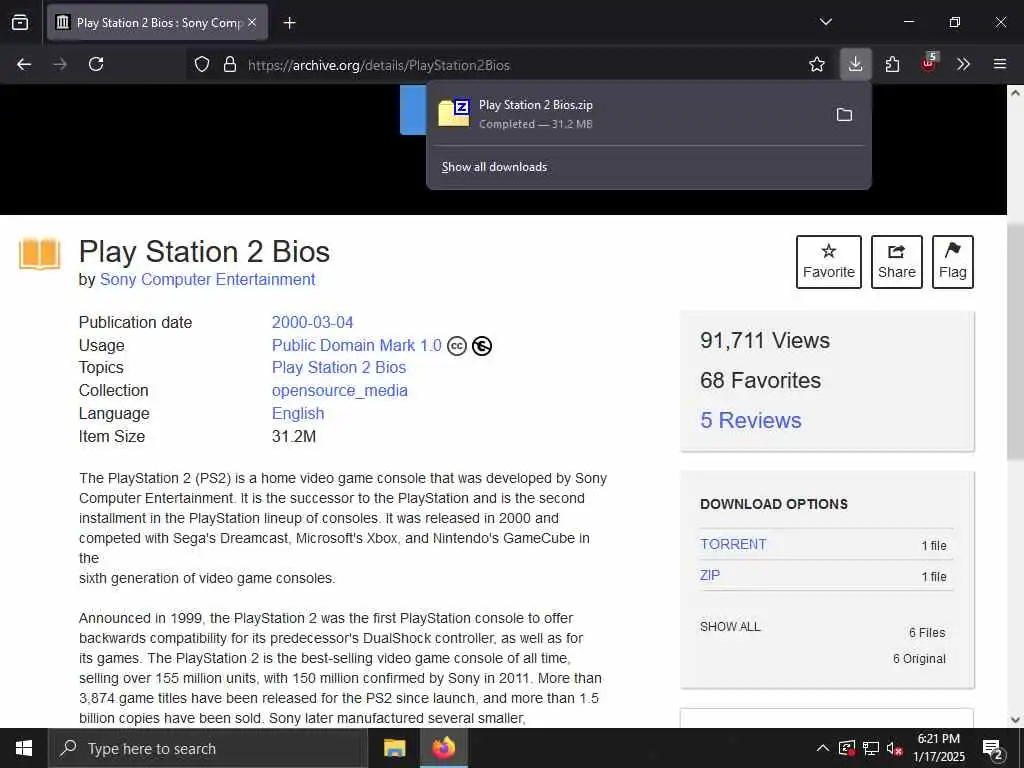
Task: Open the clock showing 6:21 PM
Action: 939,748
